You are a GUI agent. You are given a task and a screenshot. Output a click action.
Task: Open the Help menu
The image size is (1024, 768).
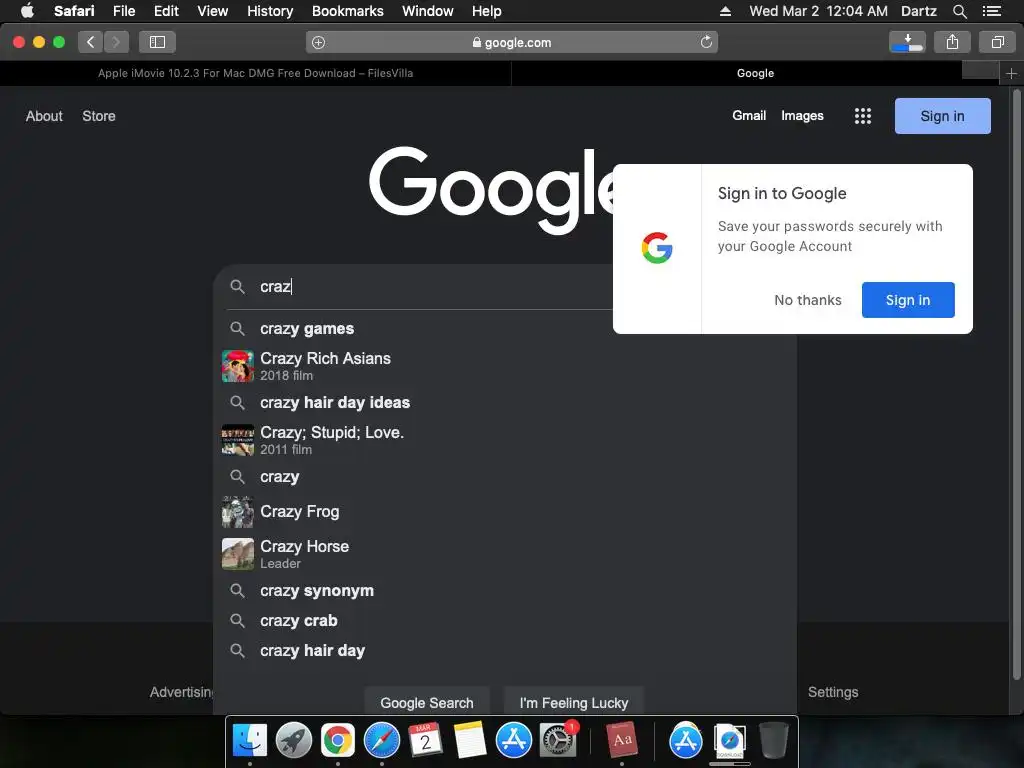pos(487,11)
